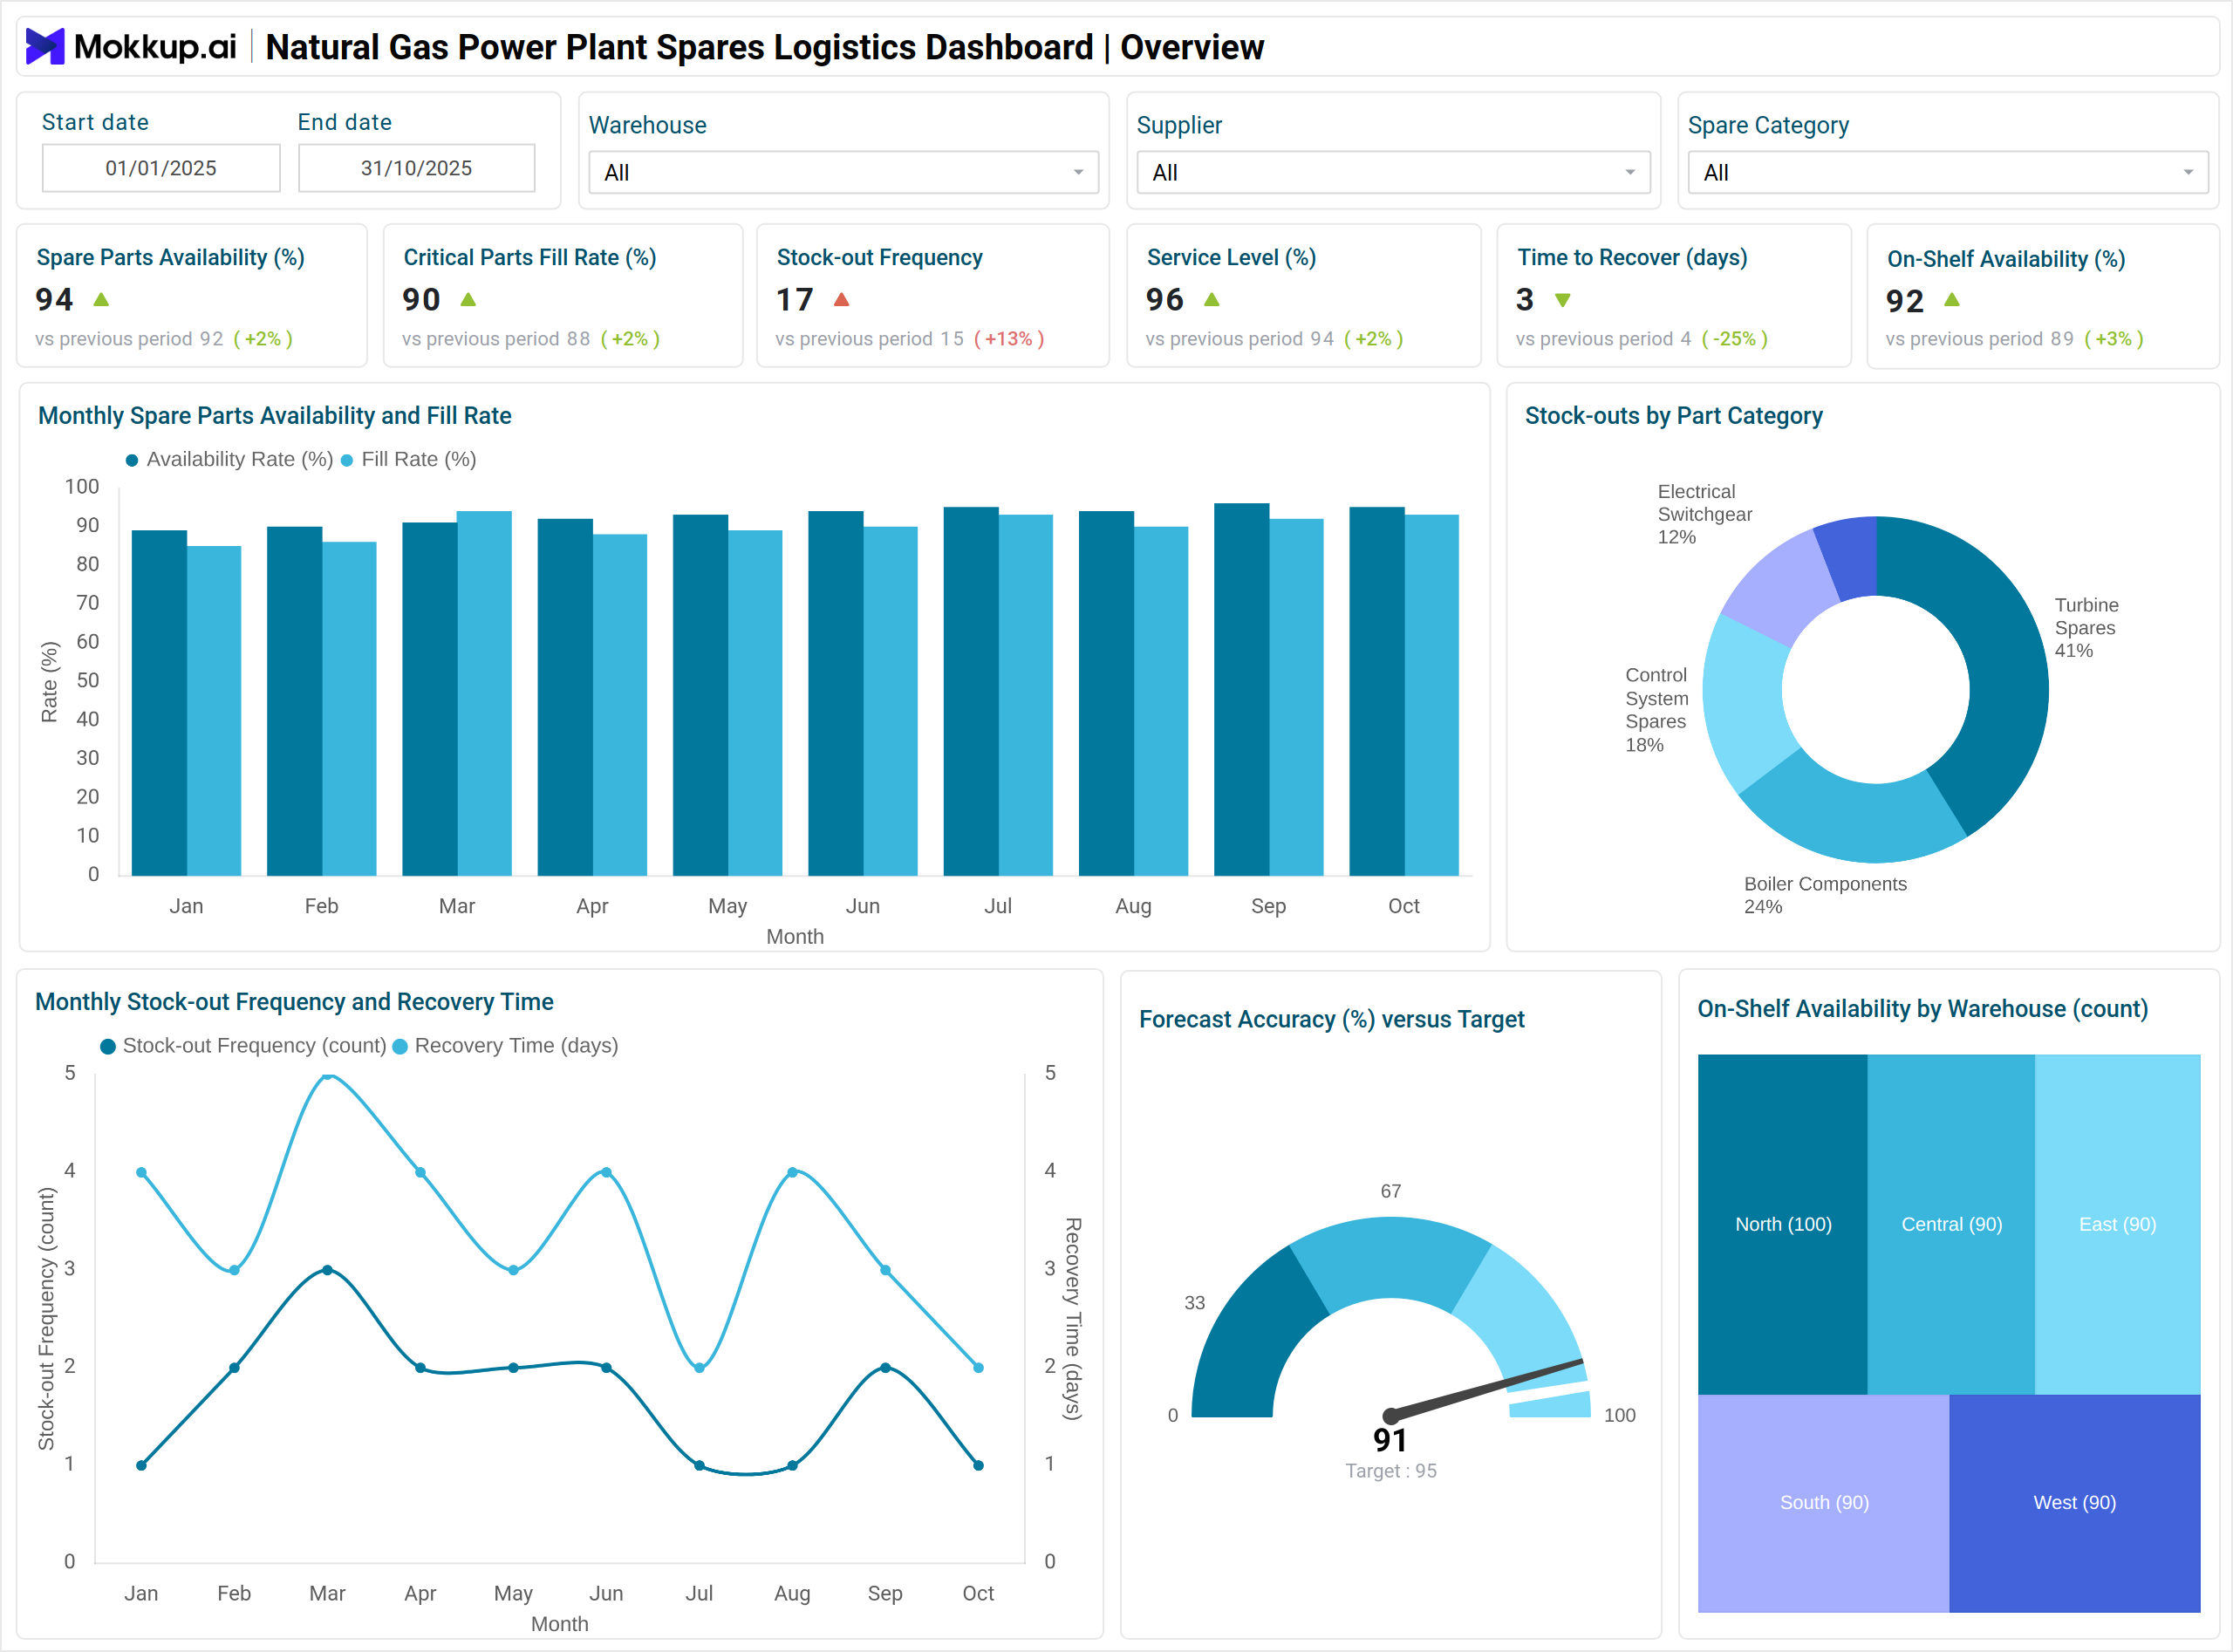Select the Electrical Switchgear donut segment
Viewport: 2233px width, 1652px height.
coord(1780,588)
